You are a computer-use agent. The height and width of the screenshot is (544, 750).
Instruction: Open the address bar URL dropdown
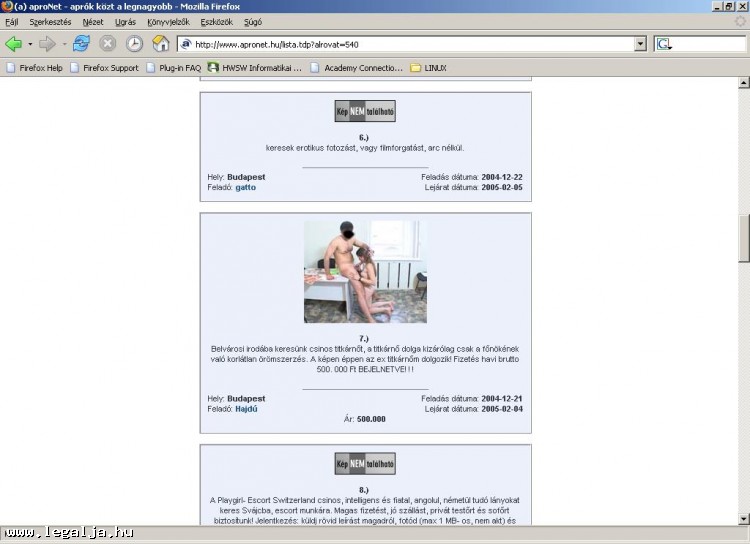pyautogui.click(x=640, y=44)
